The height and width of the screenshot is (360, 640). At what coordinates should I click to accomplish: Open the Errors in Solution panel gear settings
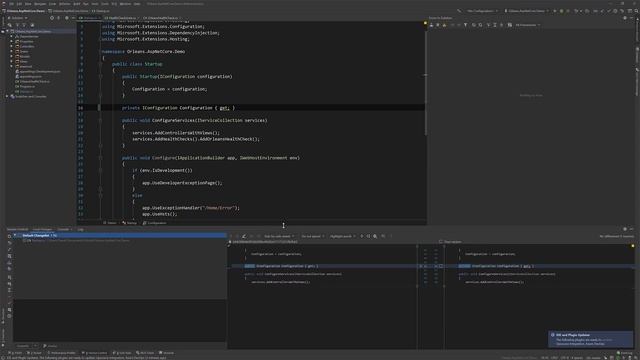point(625,18)
